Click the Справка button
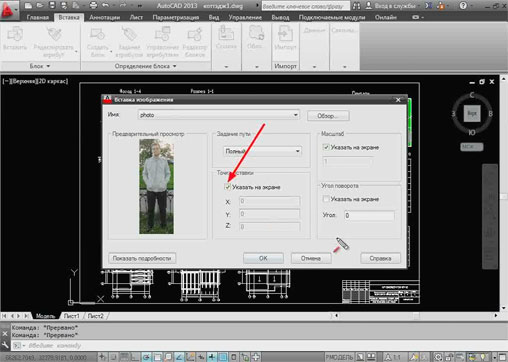The image size is (508, 362). [380, 258]
